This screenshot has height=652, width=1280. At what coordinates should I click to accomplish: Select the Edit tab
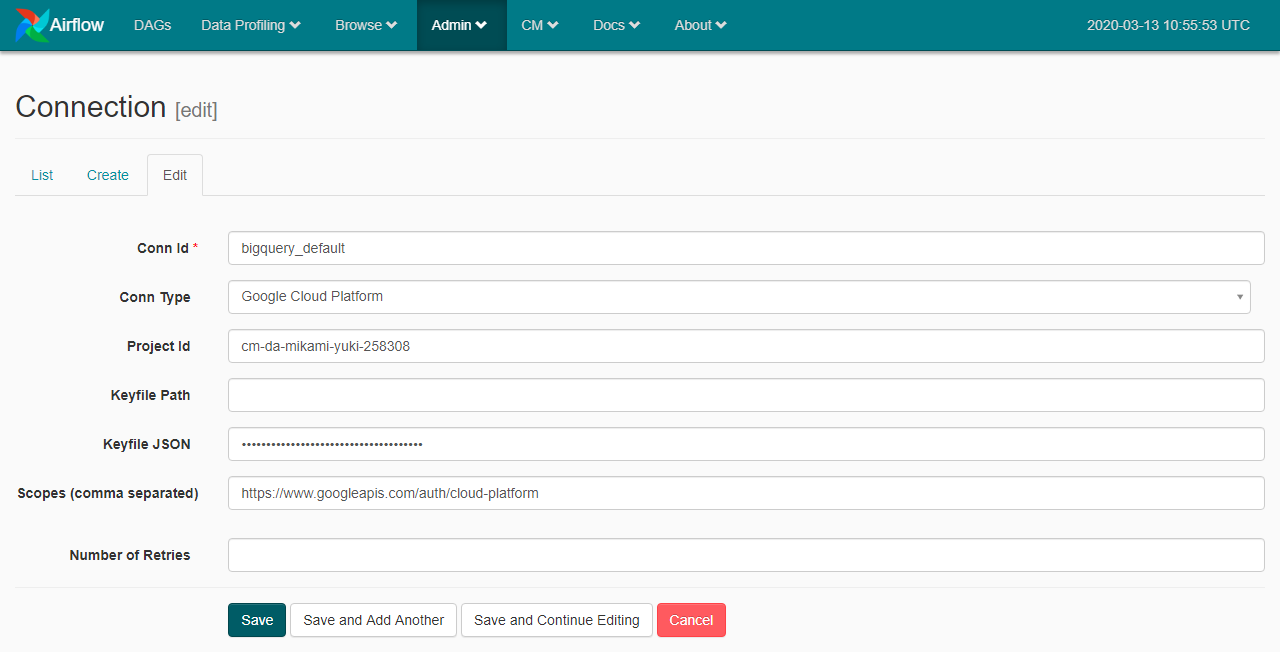pyautogui.click(x=174, y=175)
